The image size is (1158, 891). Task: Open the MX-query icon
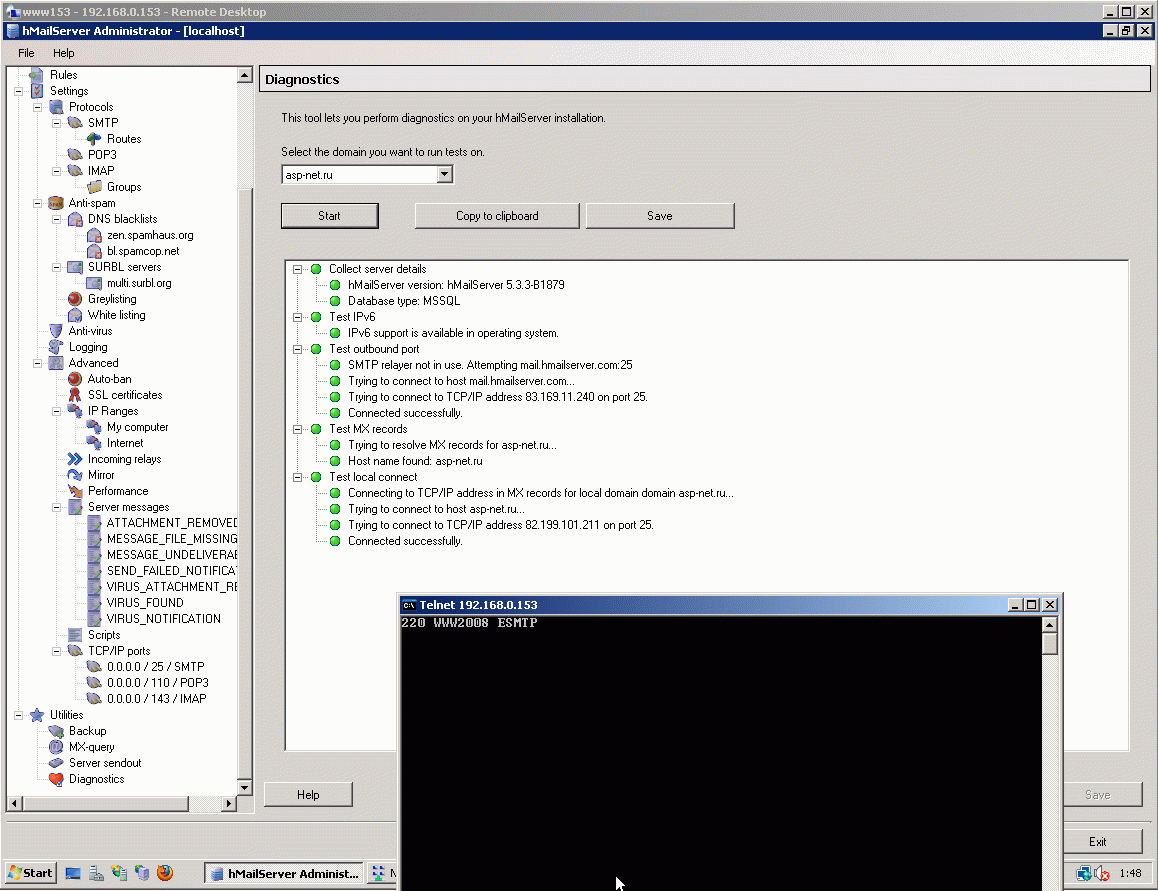[x=55, y=747]
